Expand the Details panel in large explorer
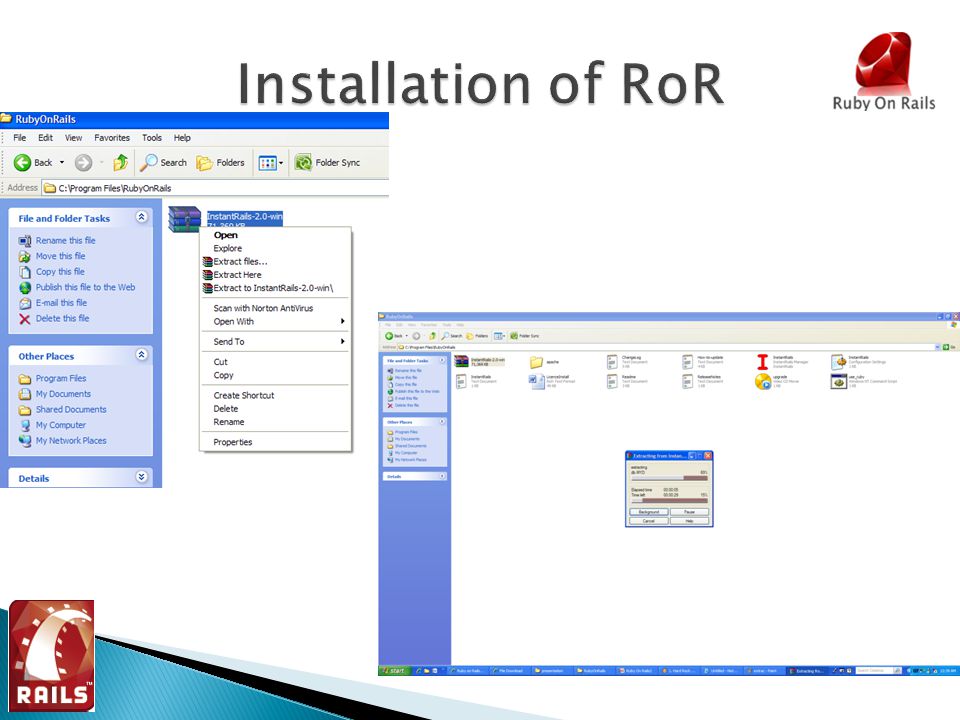This screenshot has height=720, width=960. pyautogui.click(x=141, y=477)
